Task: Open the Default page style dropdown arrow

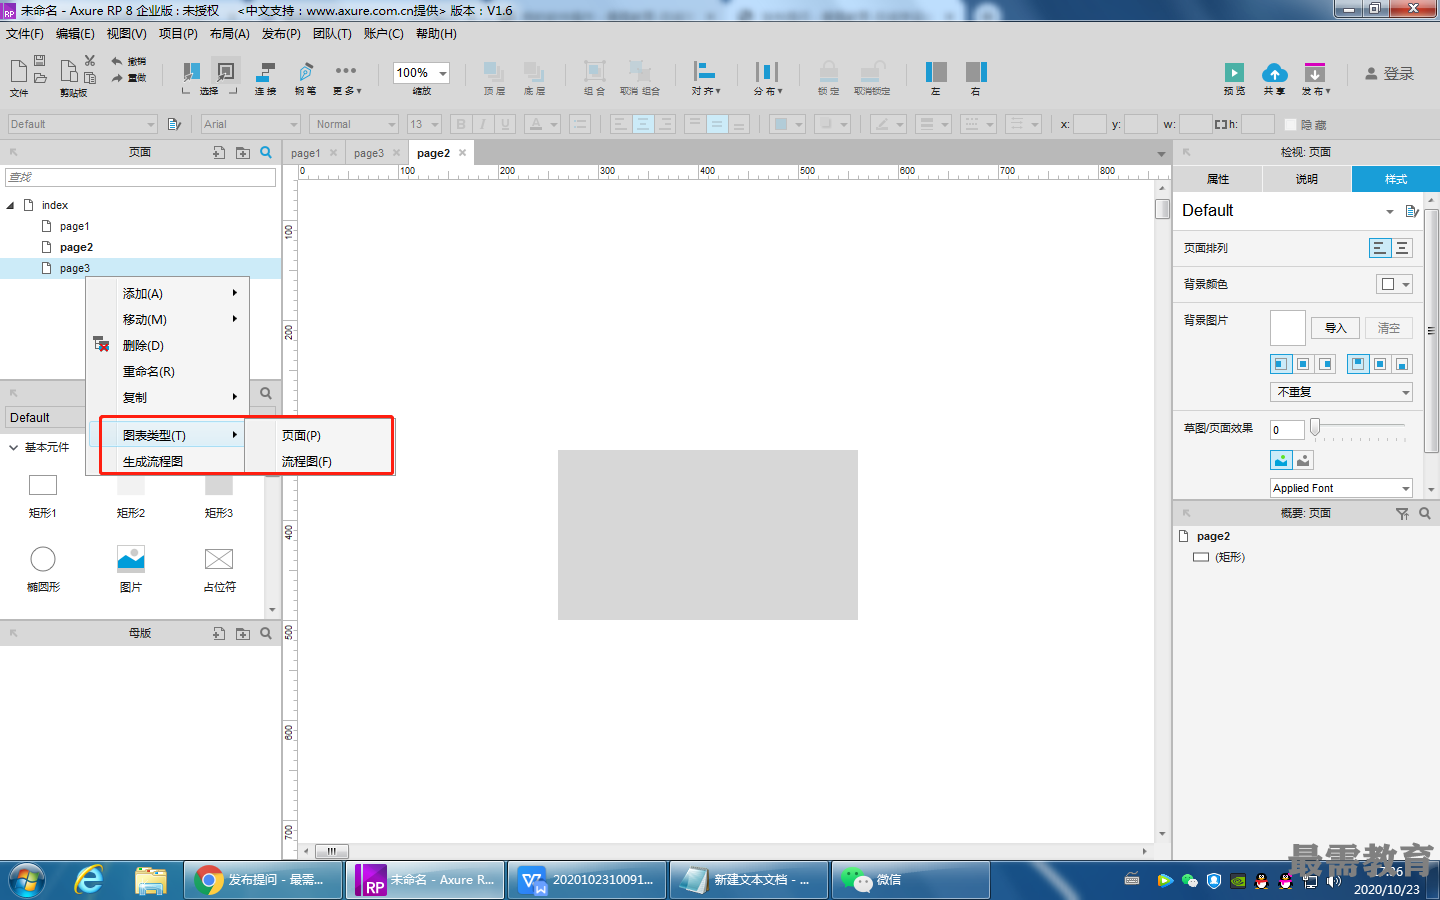Action: click(x=1389, y=211)
